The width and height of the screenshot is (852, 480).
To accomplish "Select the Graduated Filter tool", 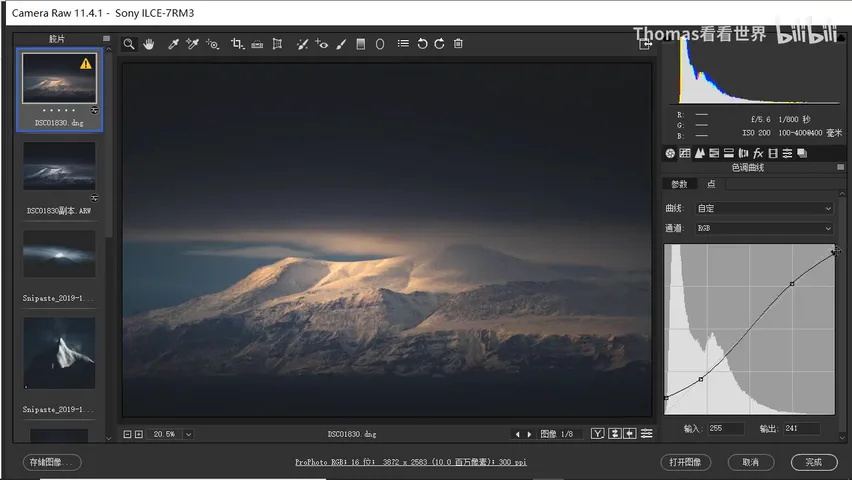I will (360, 44).
